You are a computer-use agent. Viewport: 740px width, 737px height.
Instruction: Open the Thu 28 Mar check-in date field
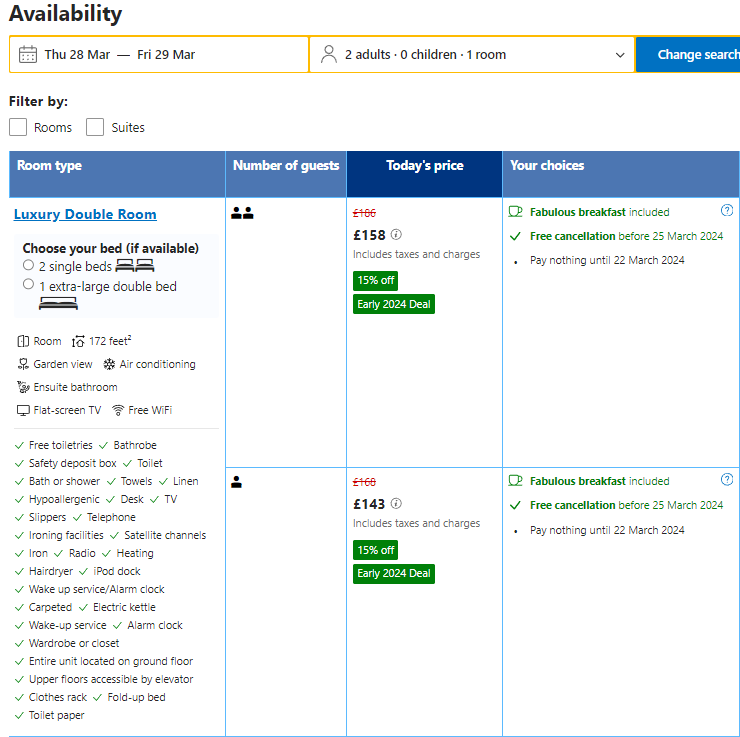(77, 55)
